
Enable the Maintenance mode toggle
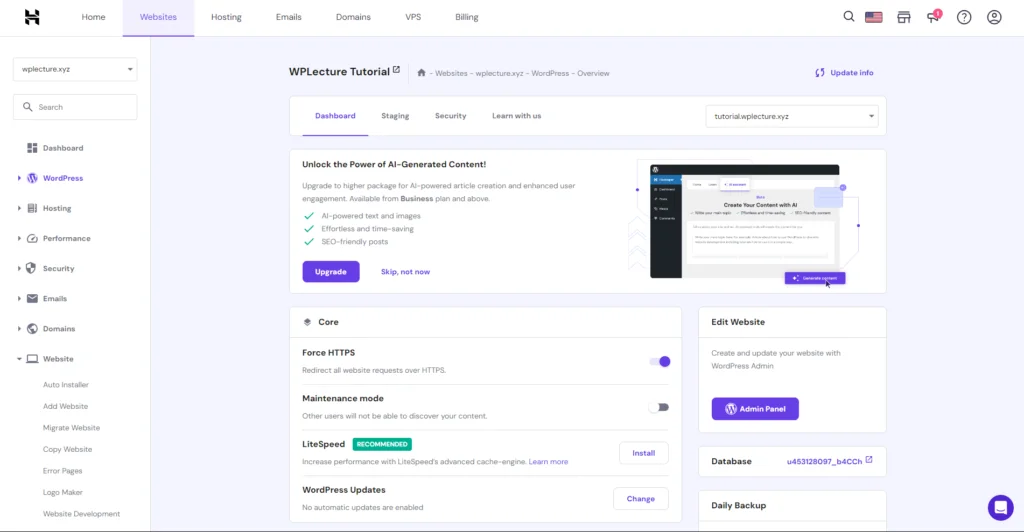click(x=659, y=407)
